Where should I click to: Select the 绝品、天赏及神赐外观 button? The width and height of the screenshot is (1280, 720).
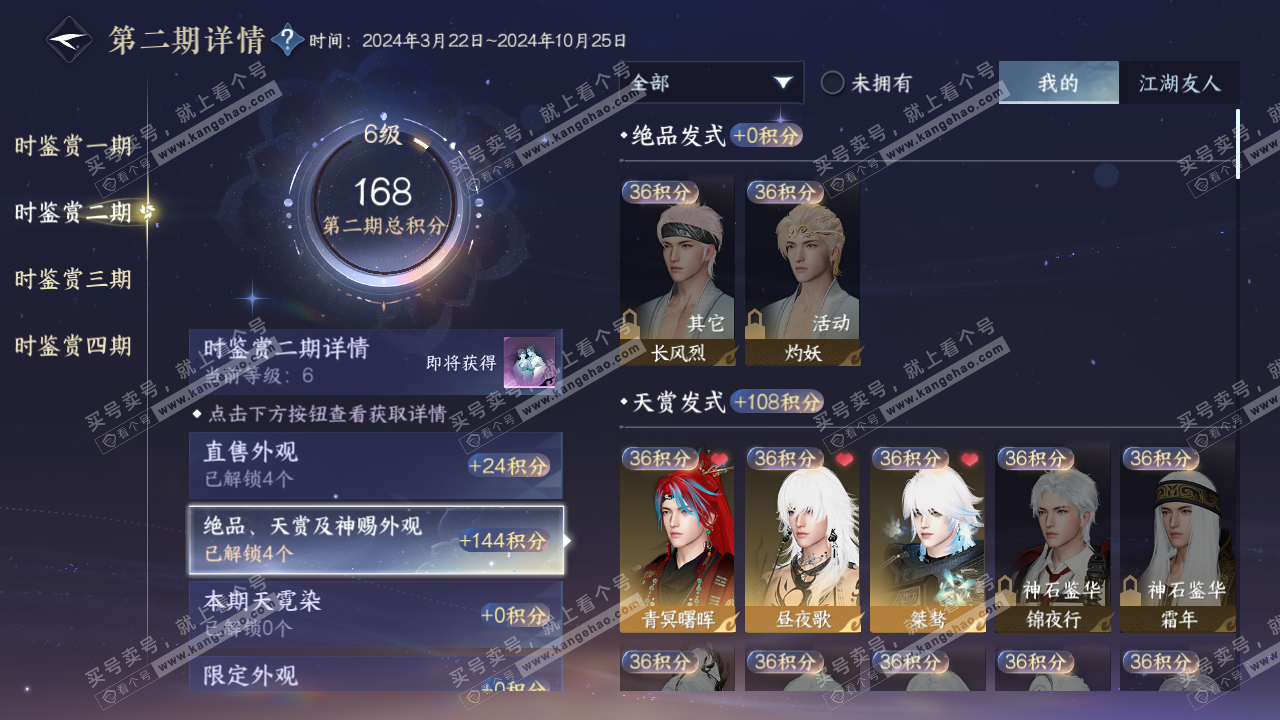pos(376,540)
